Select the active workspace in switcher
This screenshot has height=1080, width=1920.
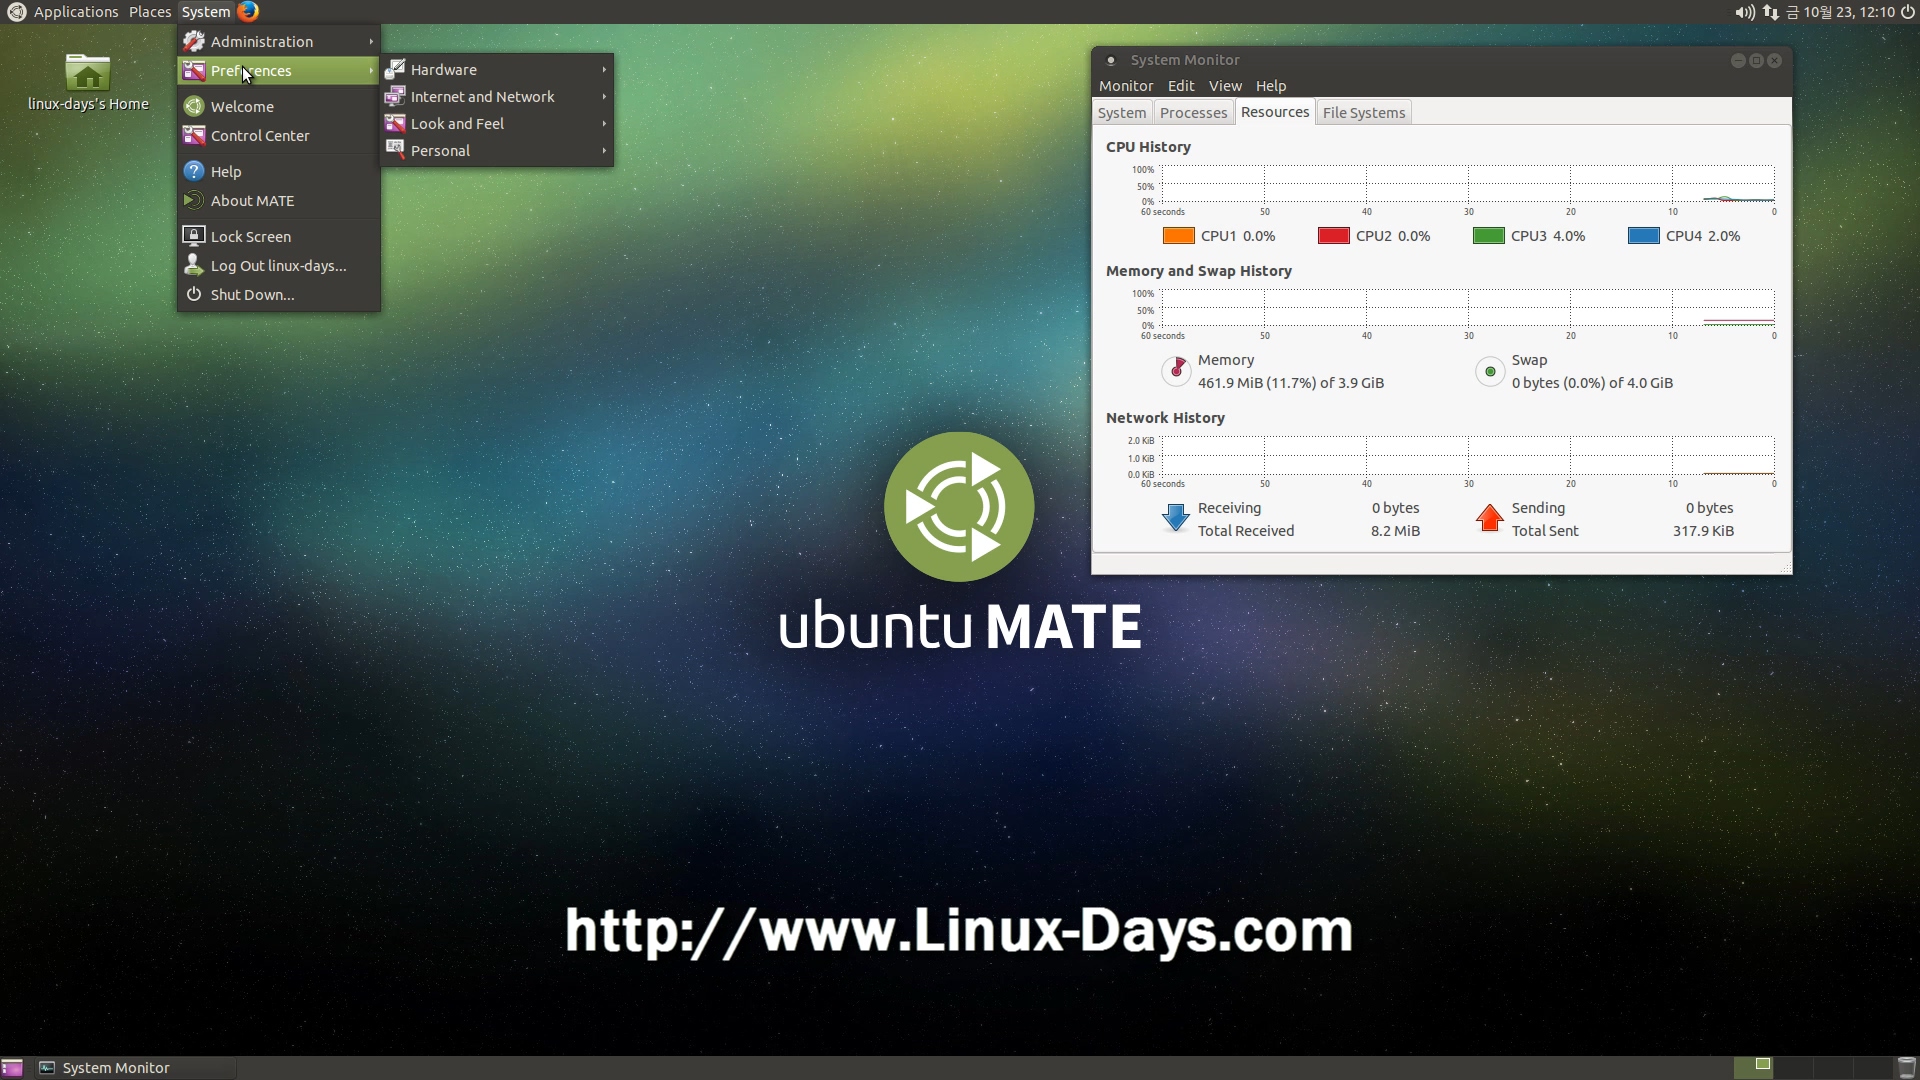click(x=1753, y=1068)
